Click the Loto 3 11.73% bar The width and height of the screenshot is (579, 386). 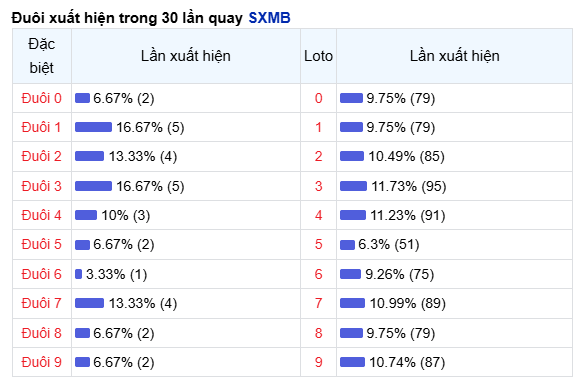[353, 186]
